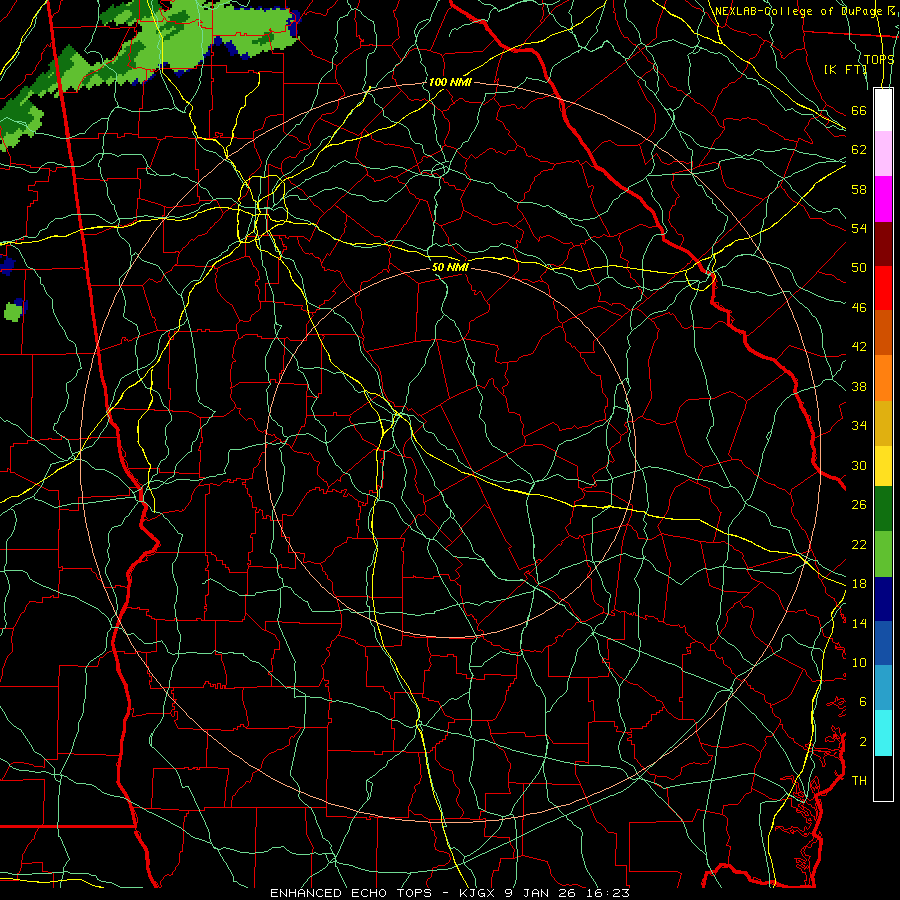Click the legend value '46'
Screen dimensions: 900x900
[x=859, y=308]
